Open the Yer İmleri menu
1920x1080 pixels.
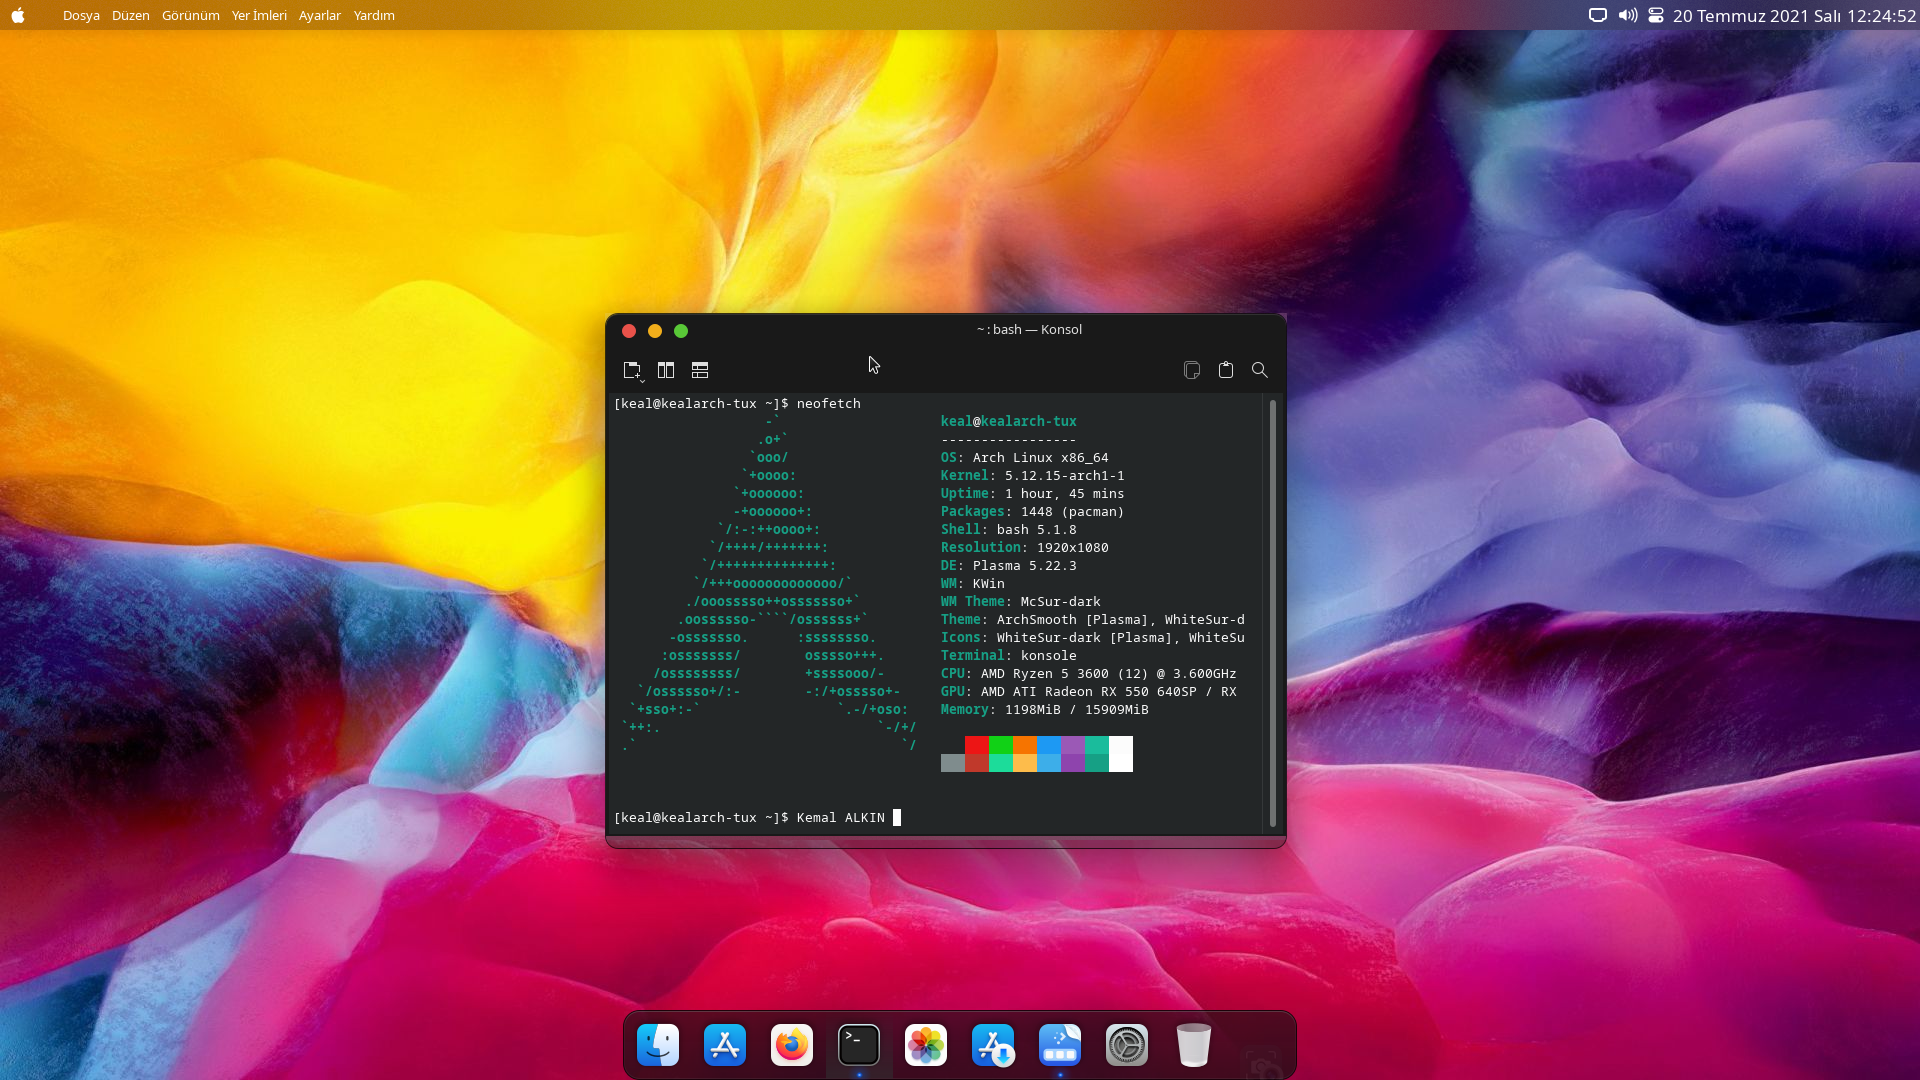point(259,15)
